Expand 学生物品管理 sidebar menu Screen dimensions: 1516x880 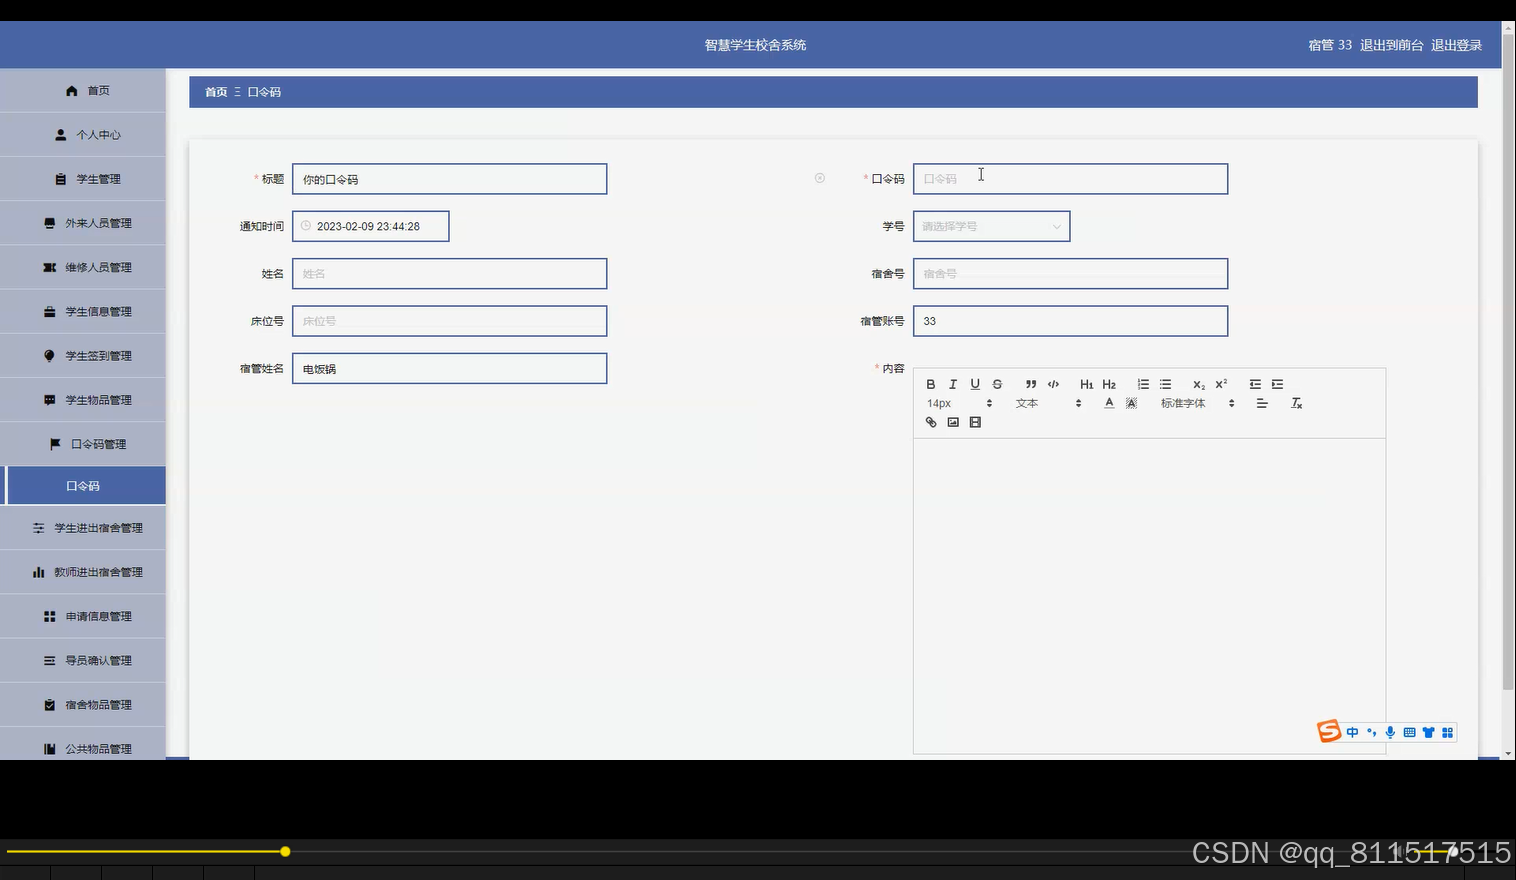click(x=83, y=399)
